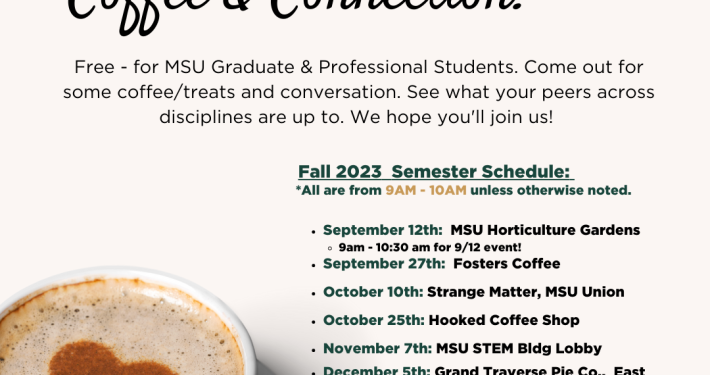
Task: Click Fosters Coffee location text
Action: (x=507, y=264)
